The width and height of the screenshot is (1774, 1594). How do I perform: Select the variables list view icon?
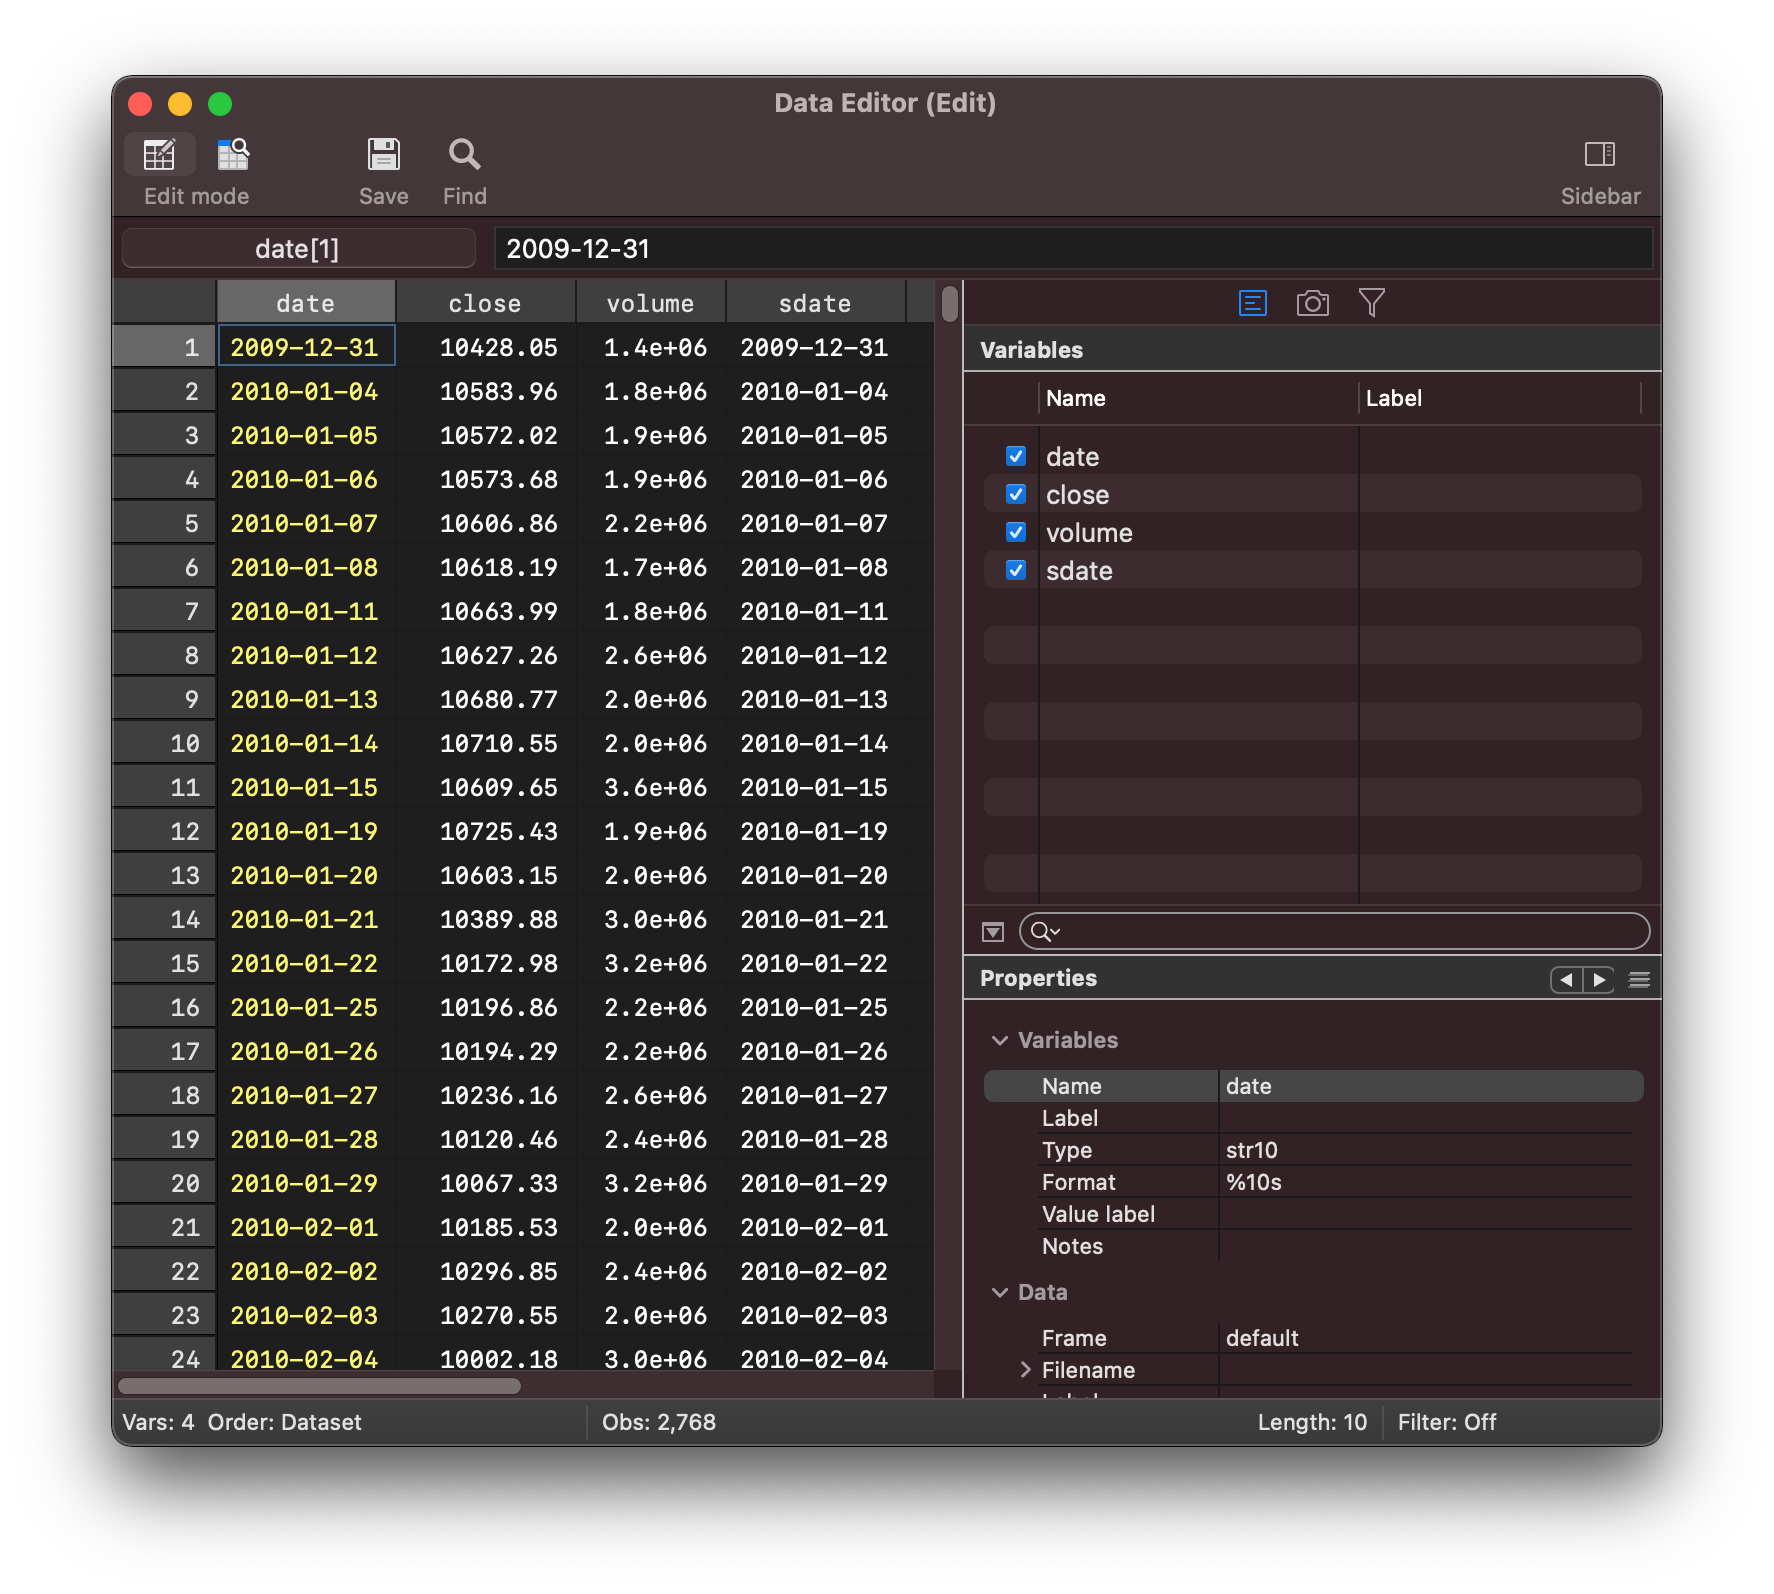tap(1251, 302)
